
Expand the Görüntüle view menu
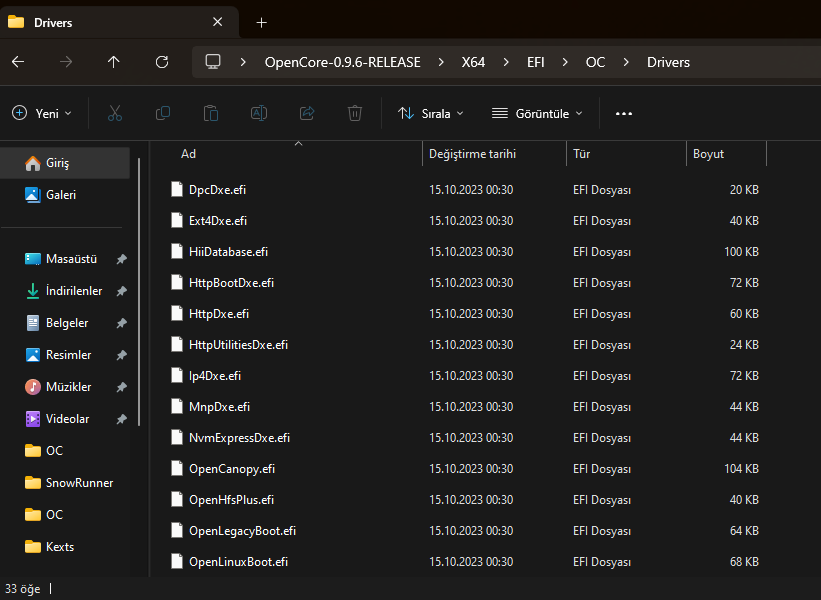537,113
